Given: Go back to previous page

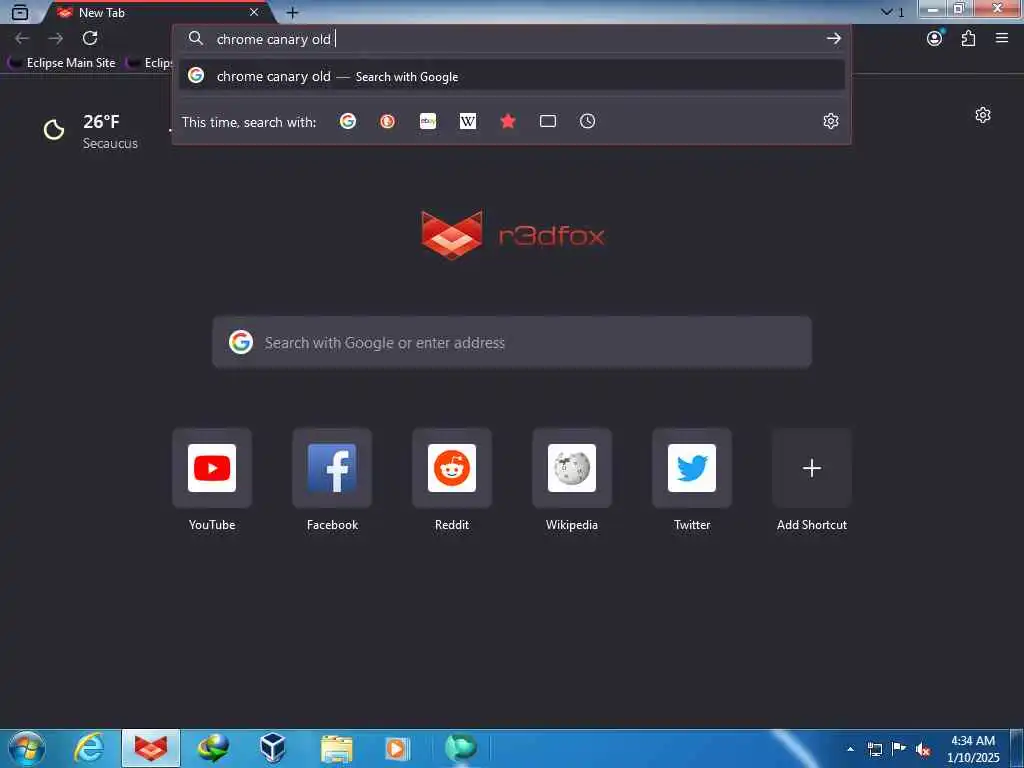Looking at the screenshot, I should coord(22,39).
